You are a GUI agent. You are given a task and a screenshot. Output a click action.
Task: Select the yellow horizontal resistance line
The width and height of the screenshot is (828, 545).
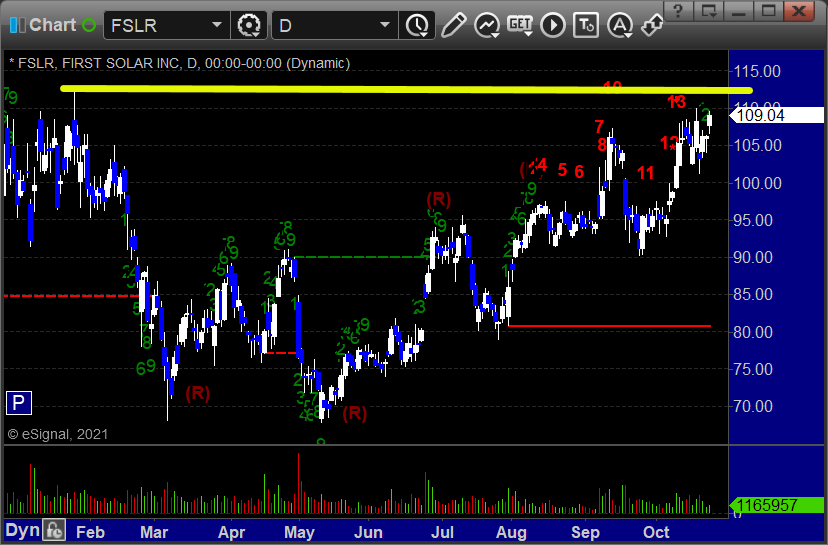[406, 90]
